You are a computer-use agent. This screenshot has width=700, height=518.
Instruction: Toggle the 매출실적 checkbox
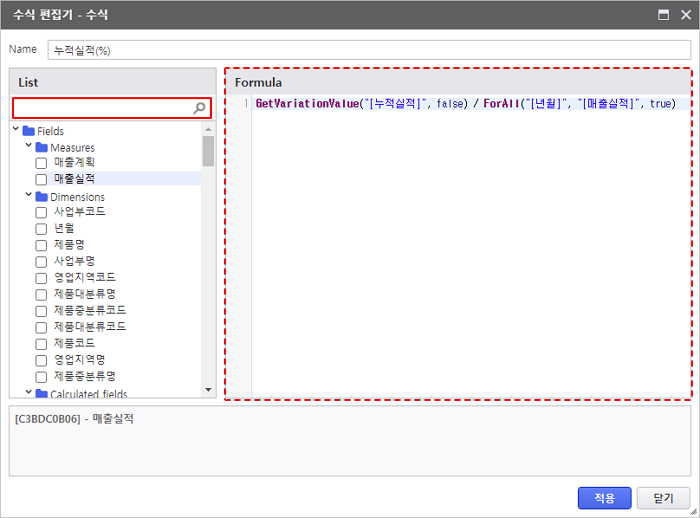(41, 179)
